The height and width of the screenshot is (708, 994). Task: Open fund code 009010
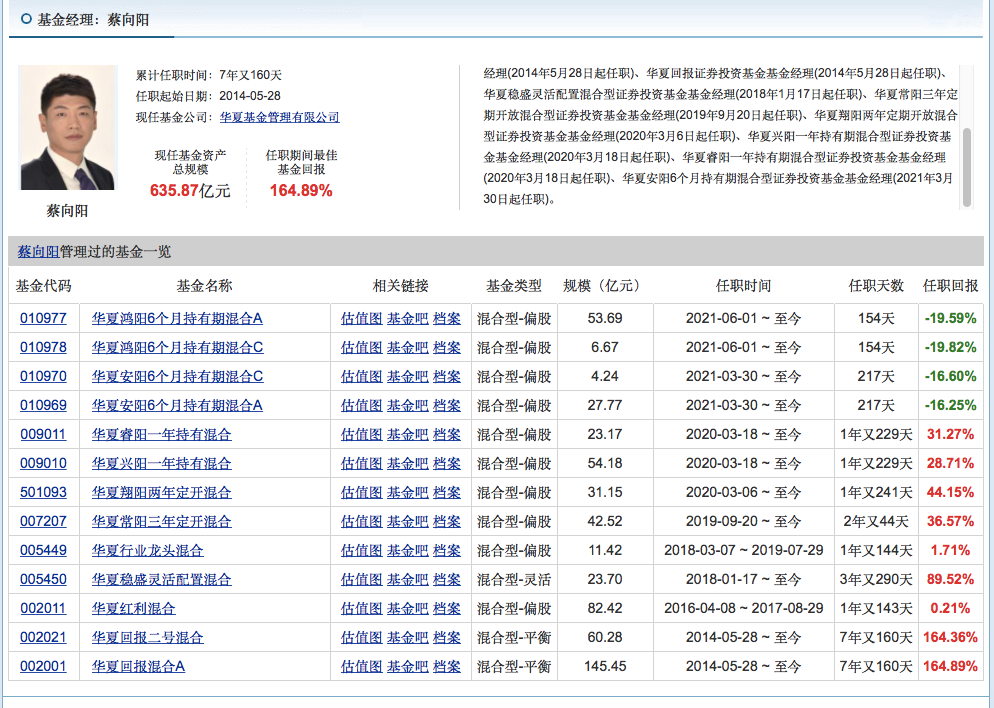point(43,463)
